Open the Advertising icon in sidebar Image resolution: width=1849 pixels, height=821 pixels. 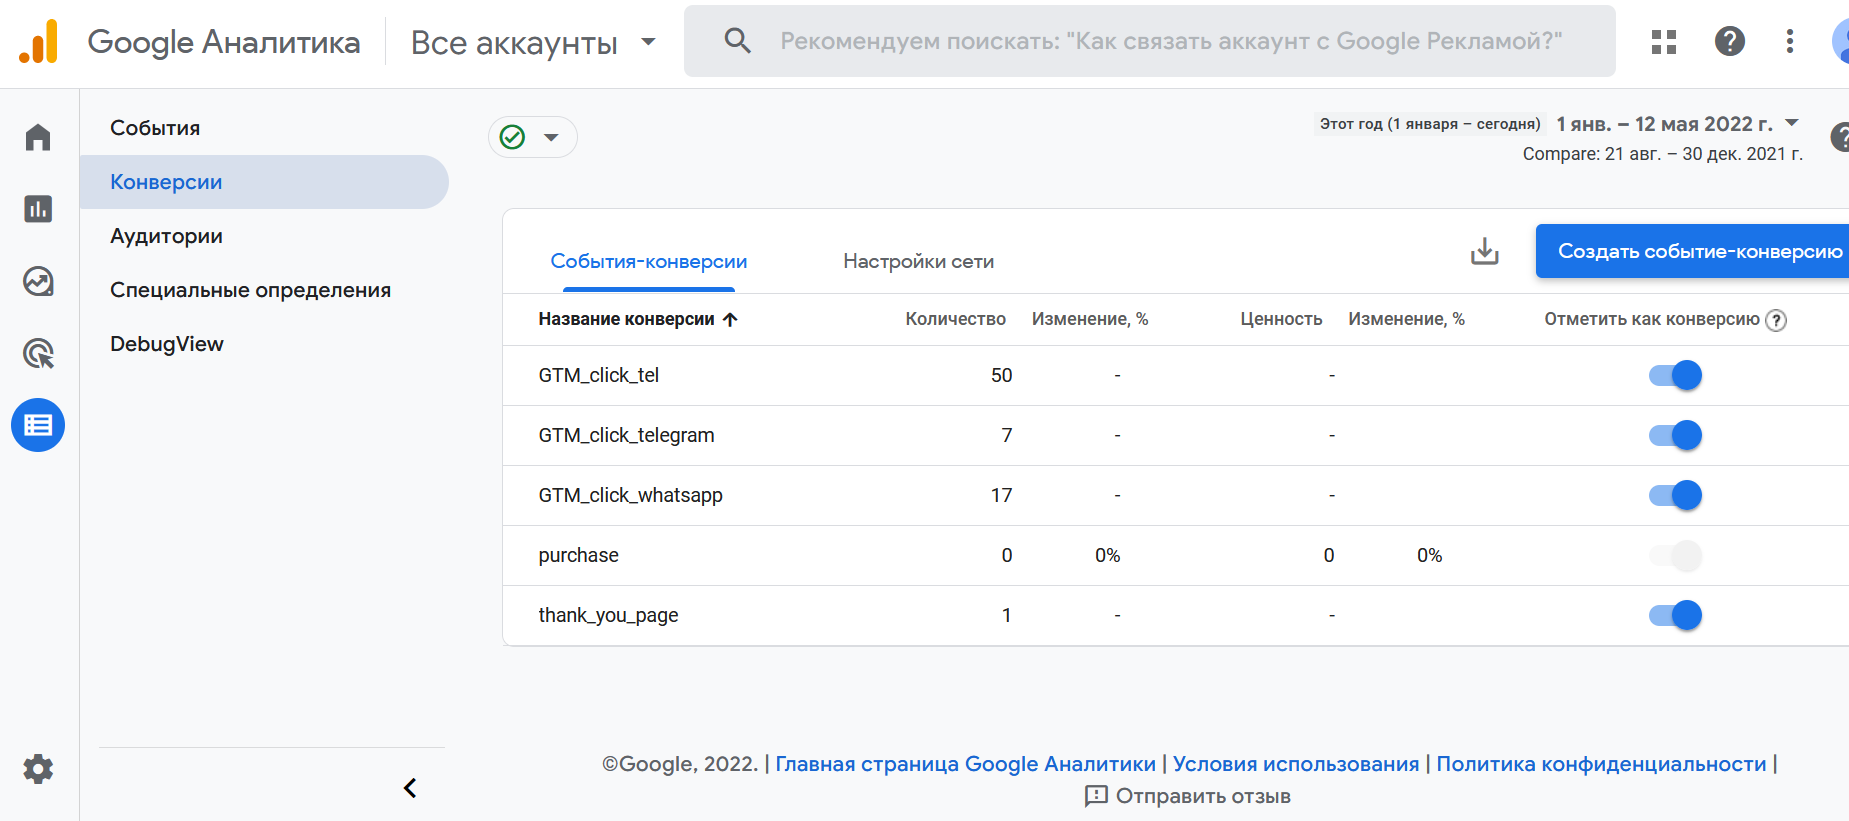pyautogui.click(x=38, y=353)
